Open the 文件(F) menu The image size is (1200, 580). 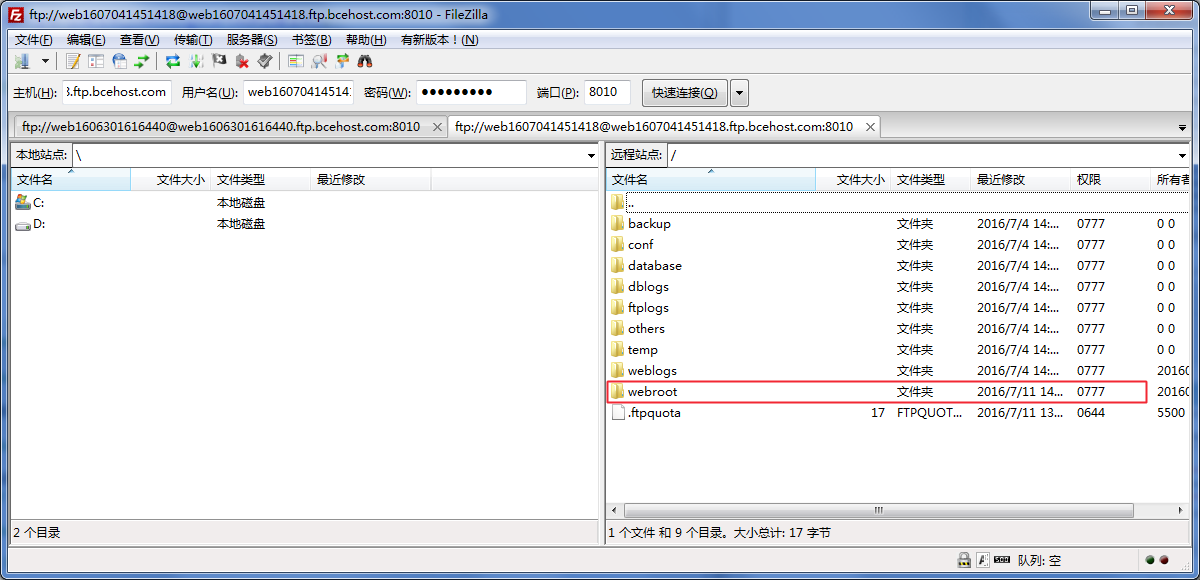pos(33,40)
